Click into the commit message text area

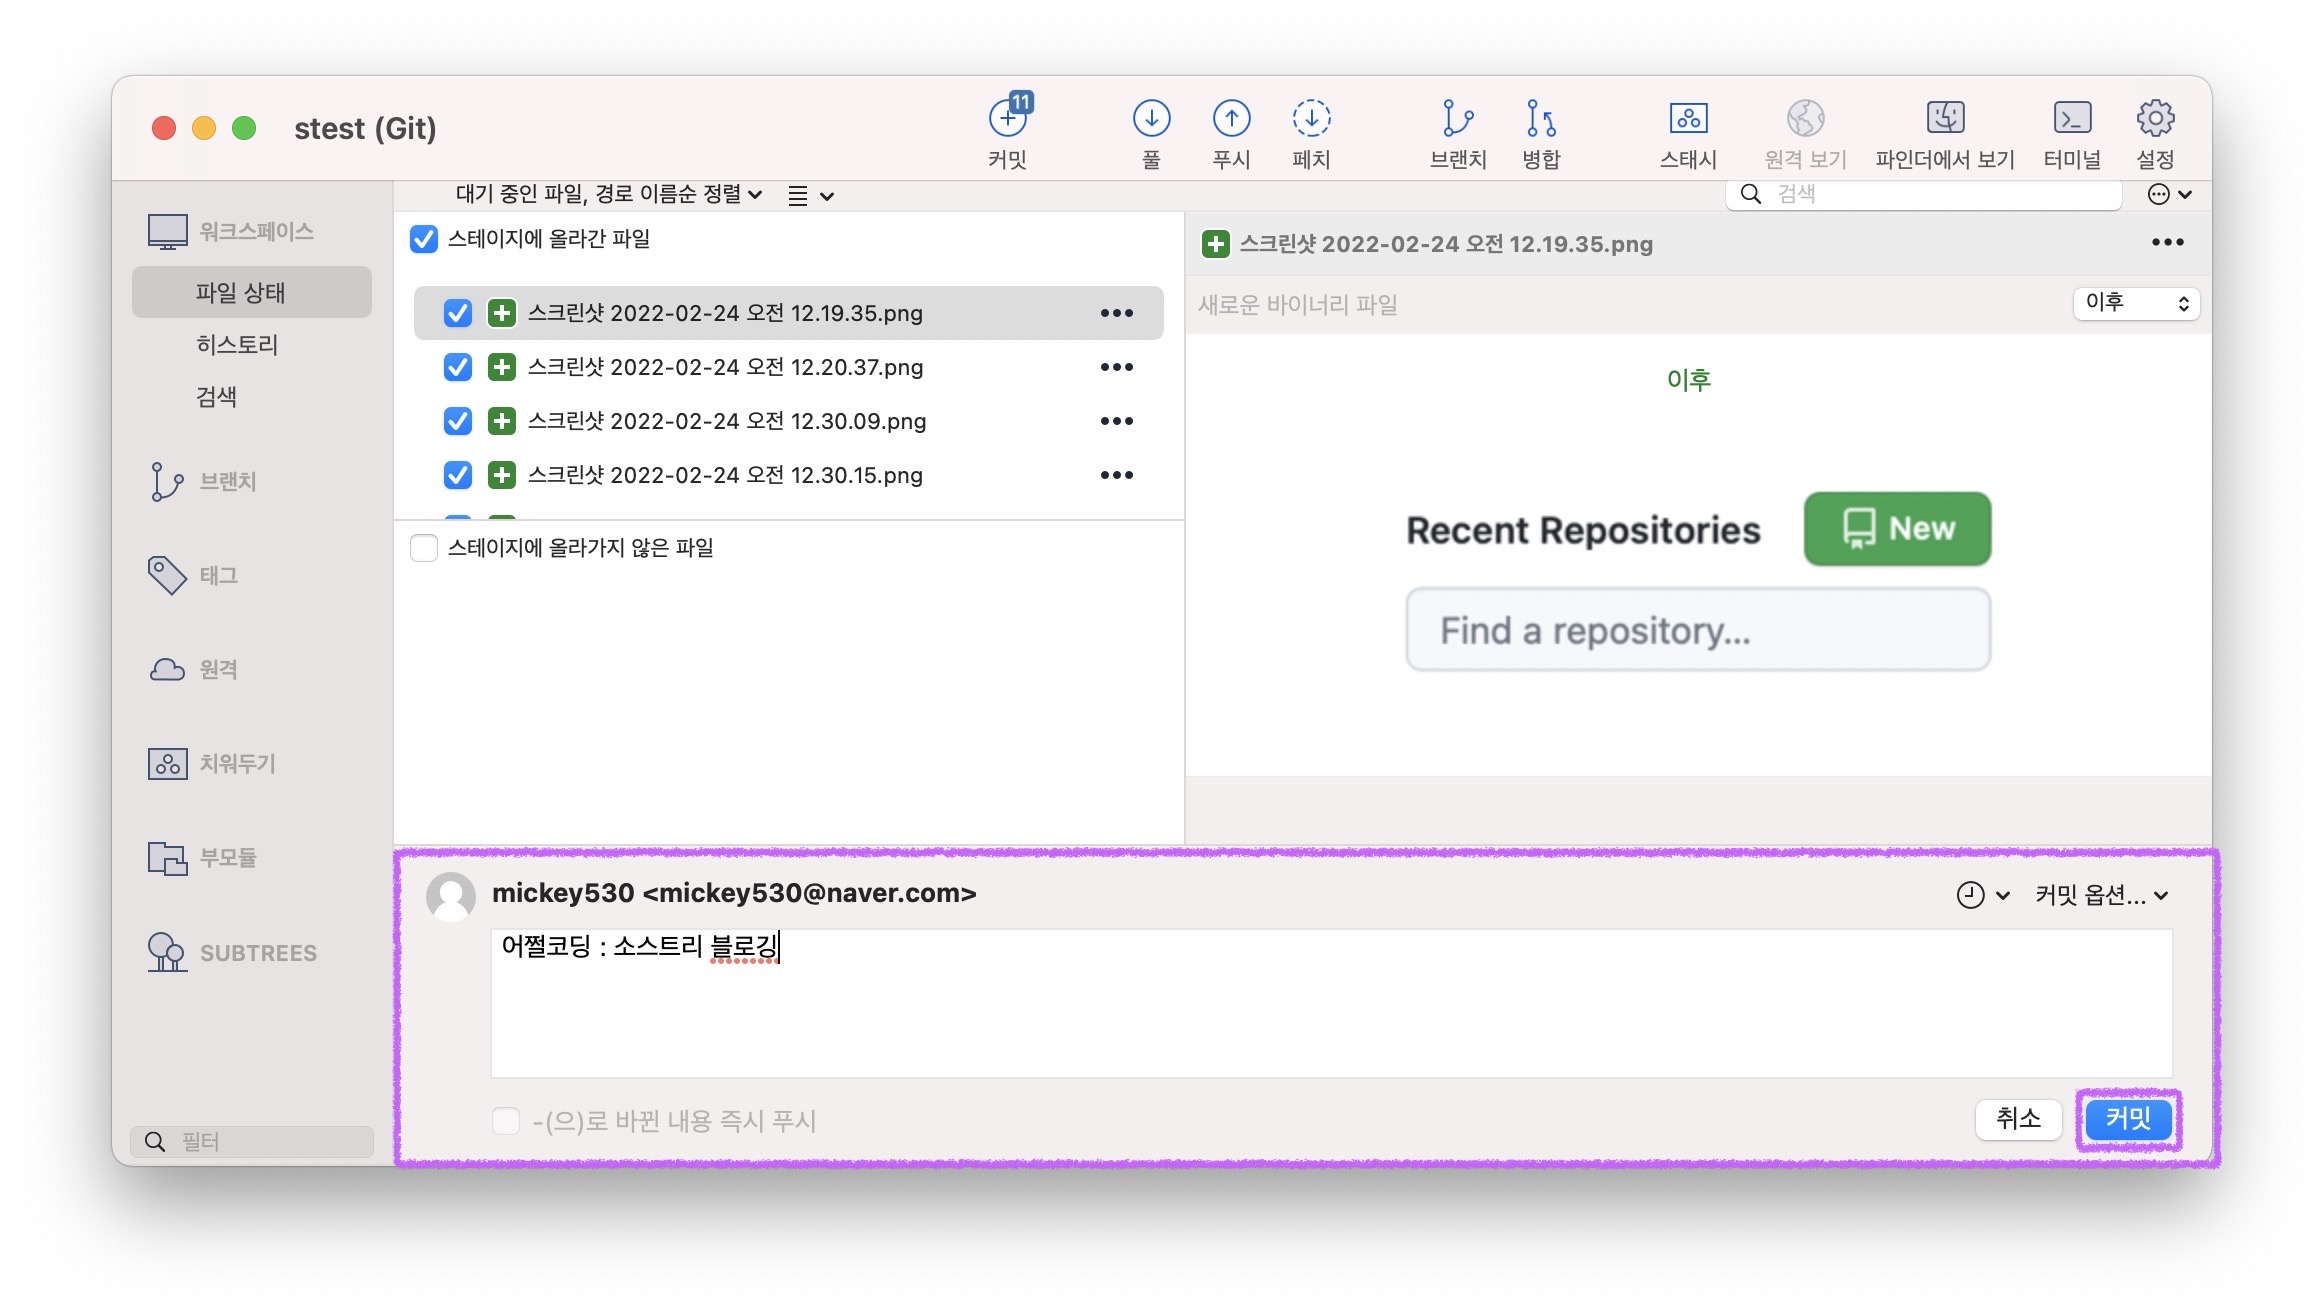(x=1330, y=1005)
